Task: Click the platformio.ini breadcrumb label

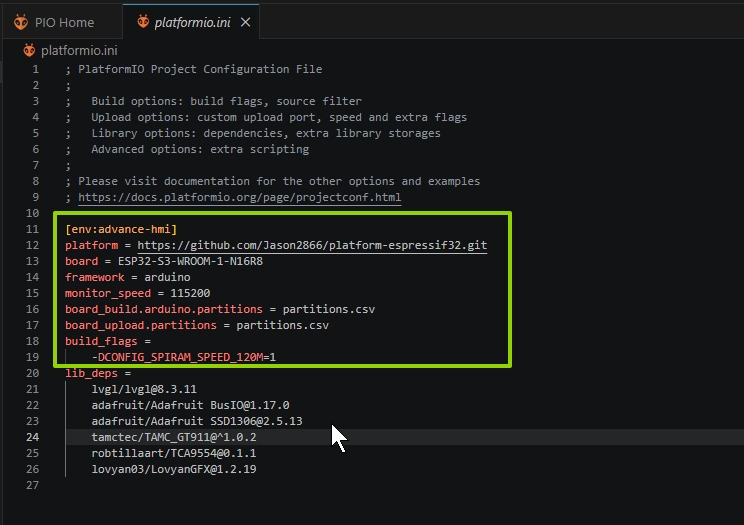Action: pyautogui.click(x=79, y=50)
